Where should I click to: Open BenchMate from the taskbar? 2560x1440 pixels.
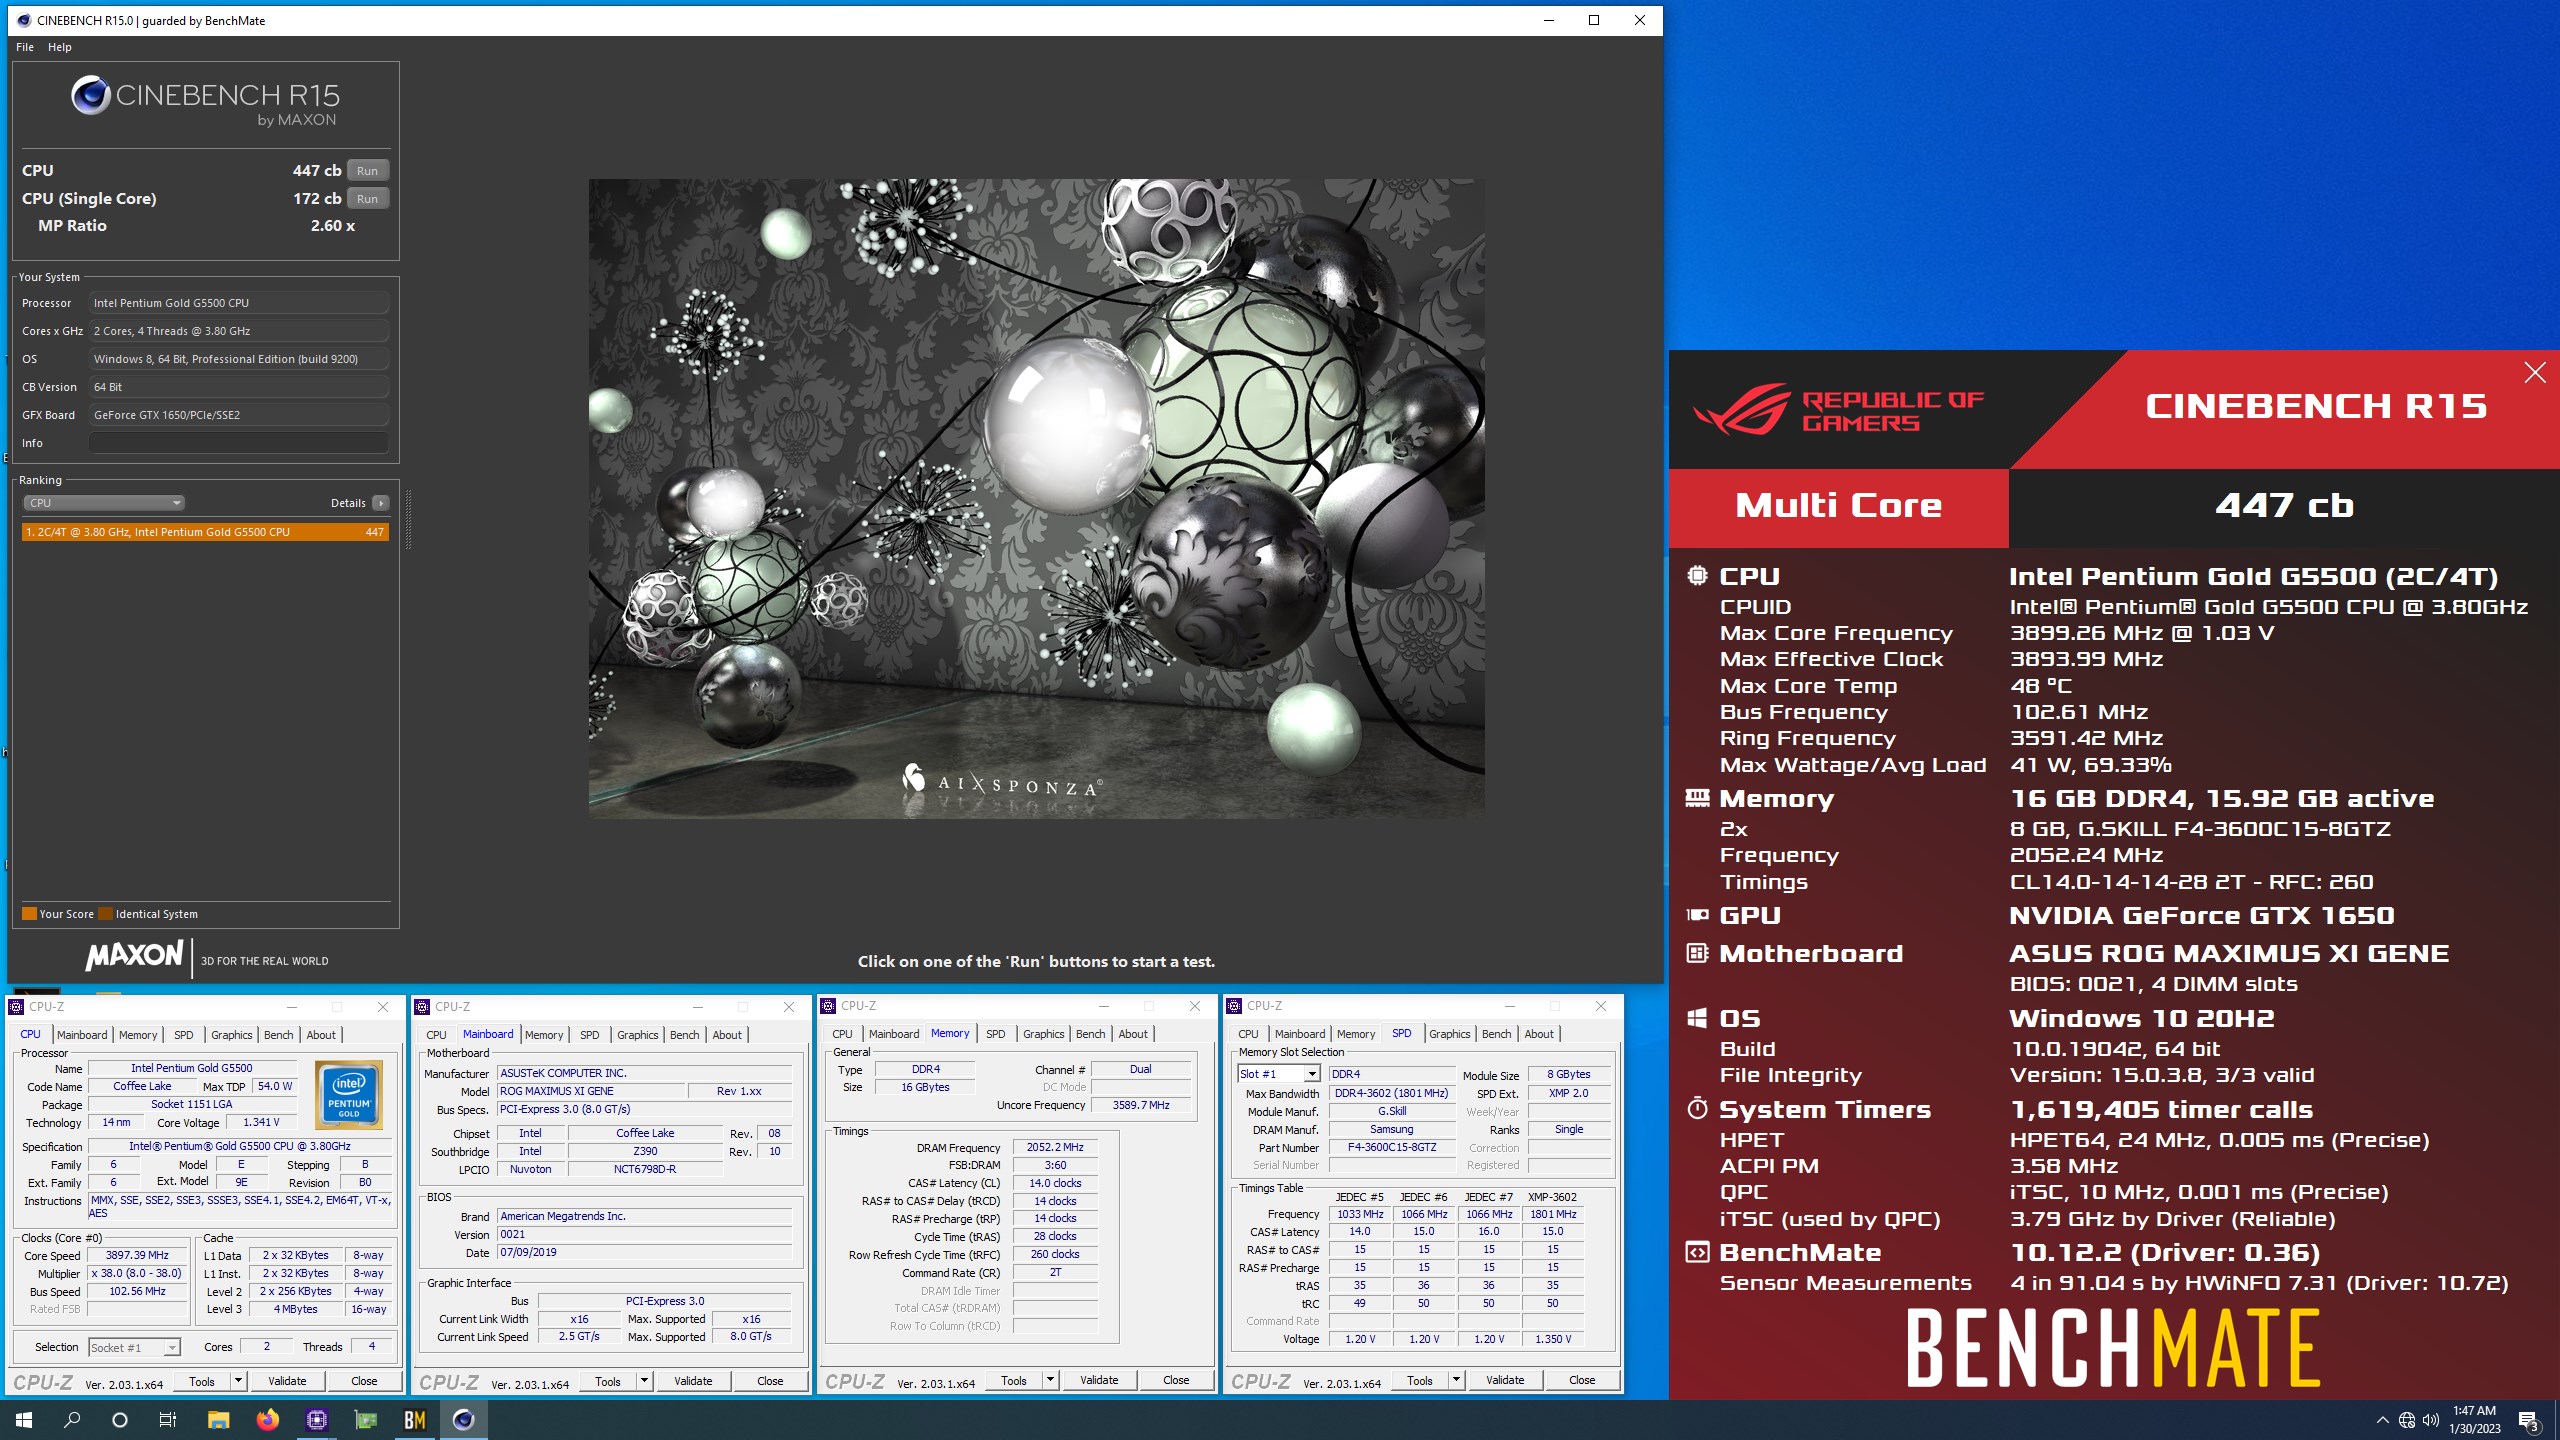[x=415, y=1420]
